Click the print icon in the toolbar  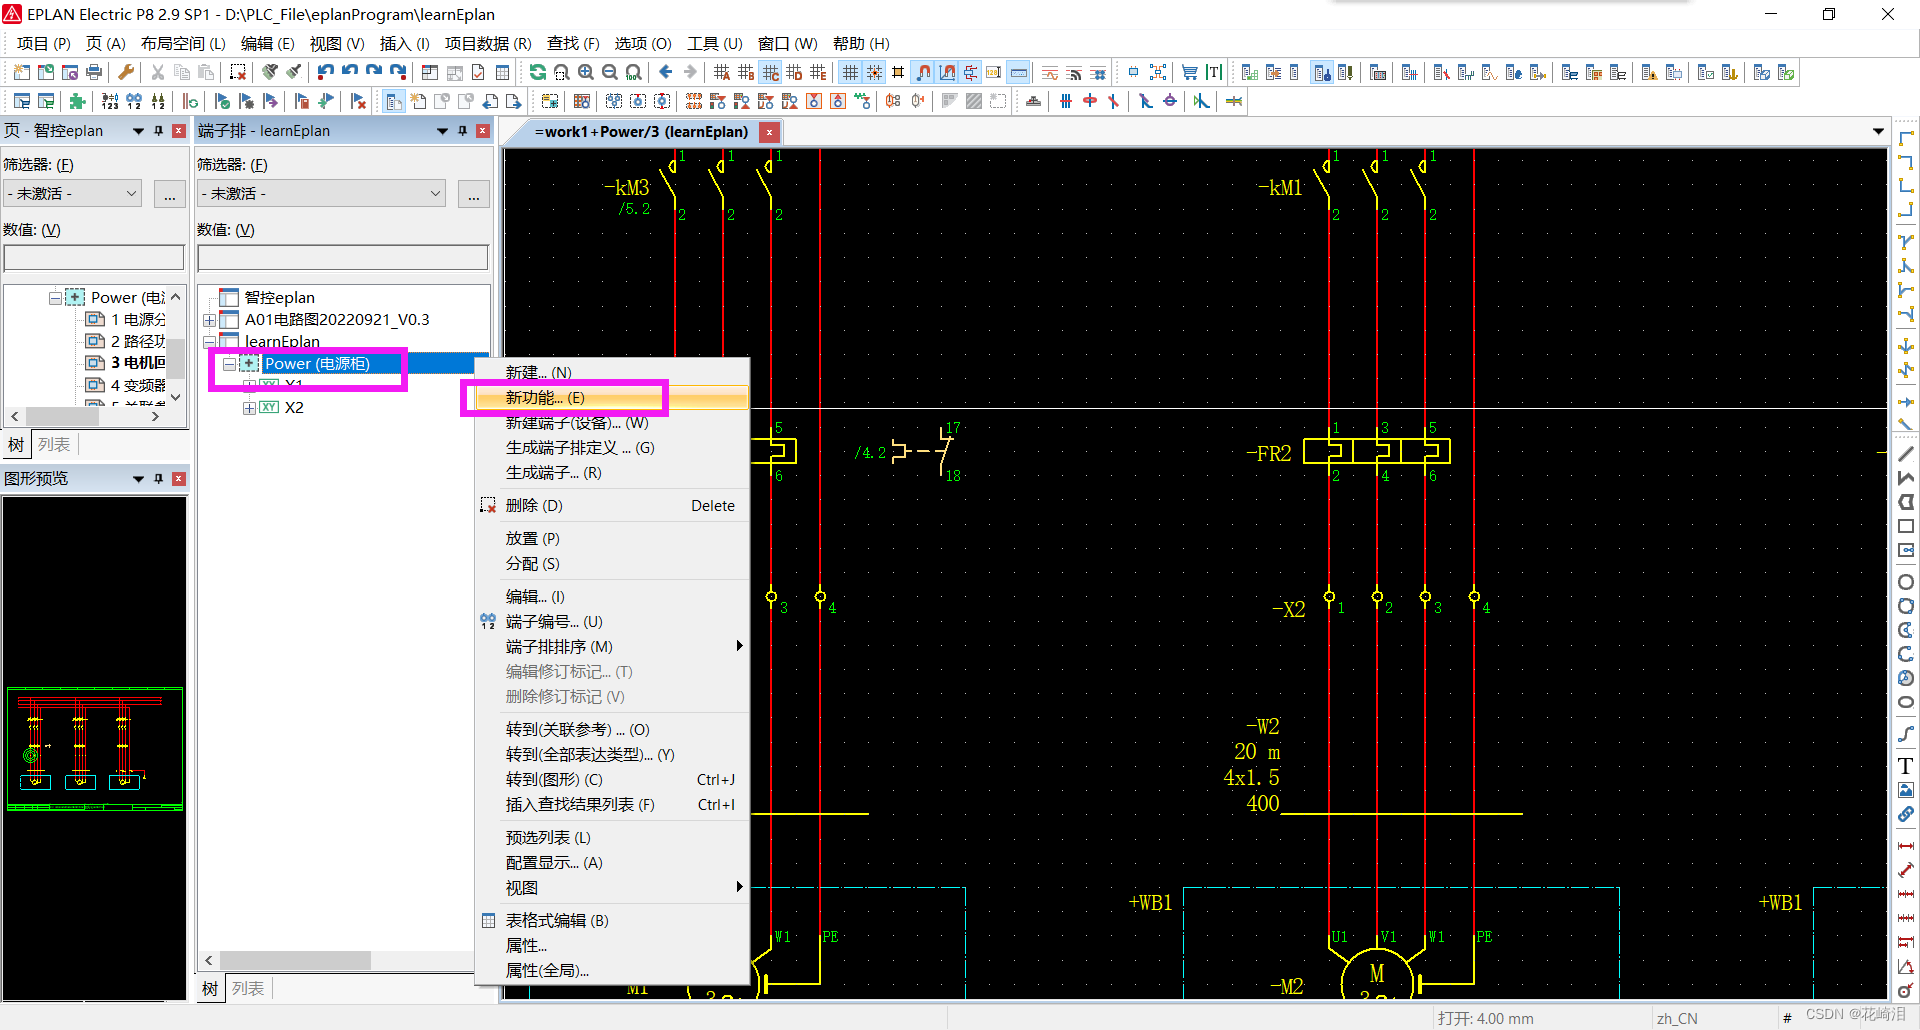pyautogui.click(x=94, y=72)
